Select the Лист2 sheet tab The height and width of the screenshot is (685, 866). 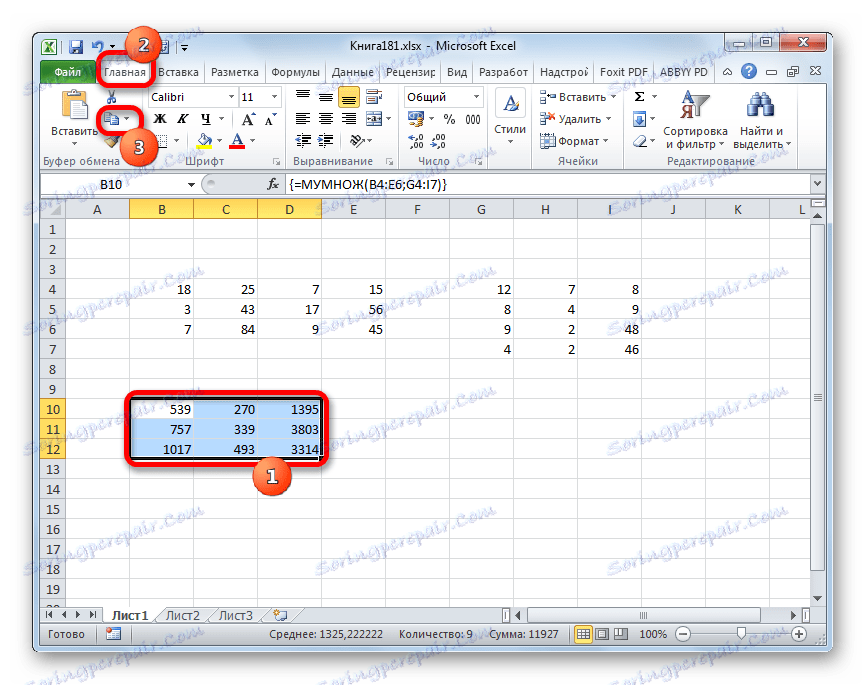pyautogui.click(x=182, y=615)
